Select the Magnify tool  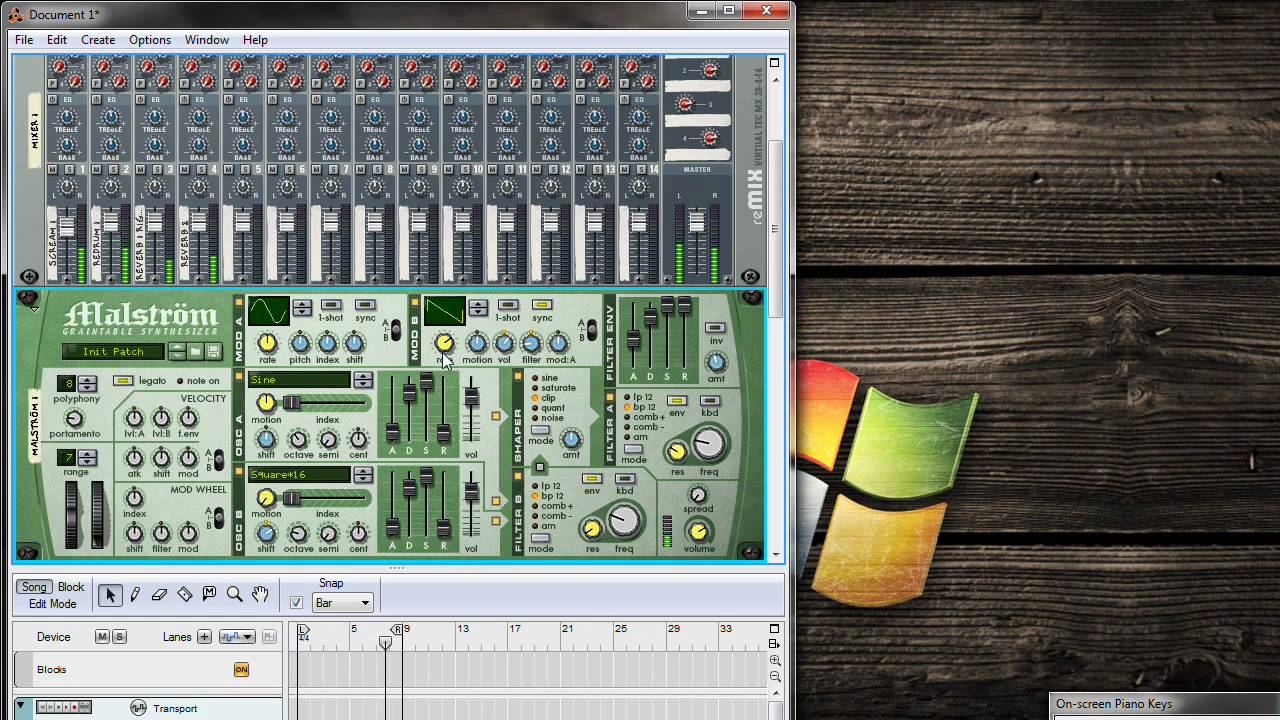235,595
